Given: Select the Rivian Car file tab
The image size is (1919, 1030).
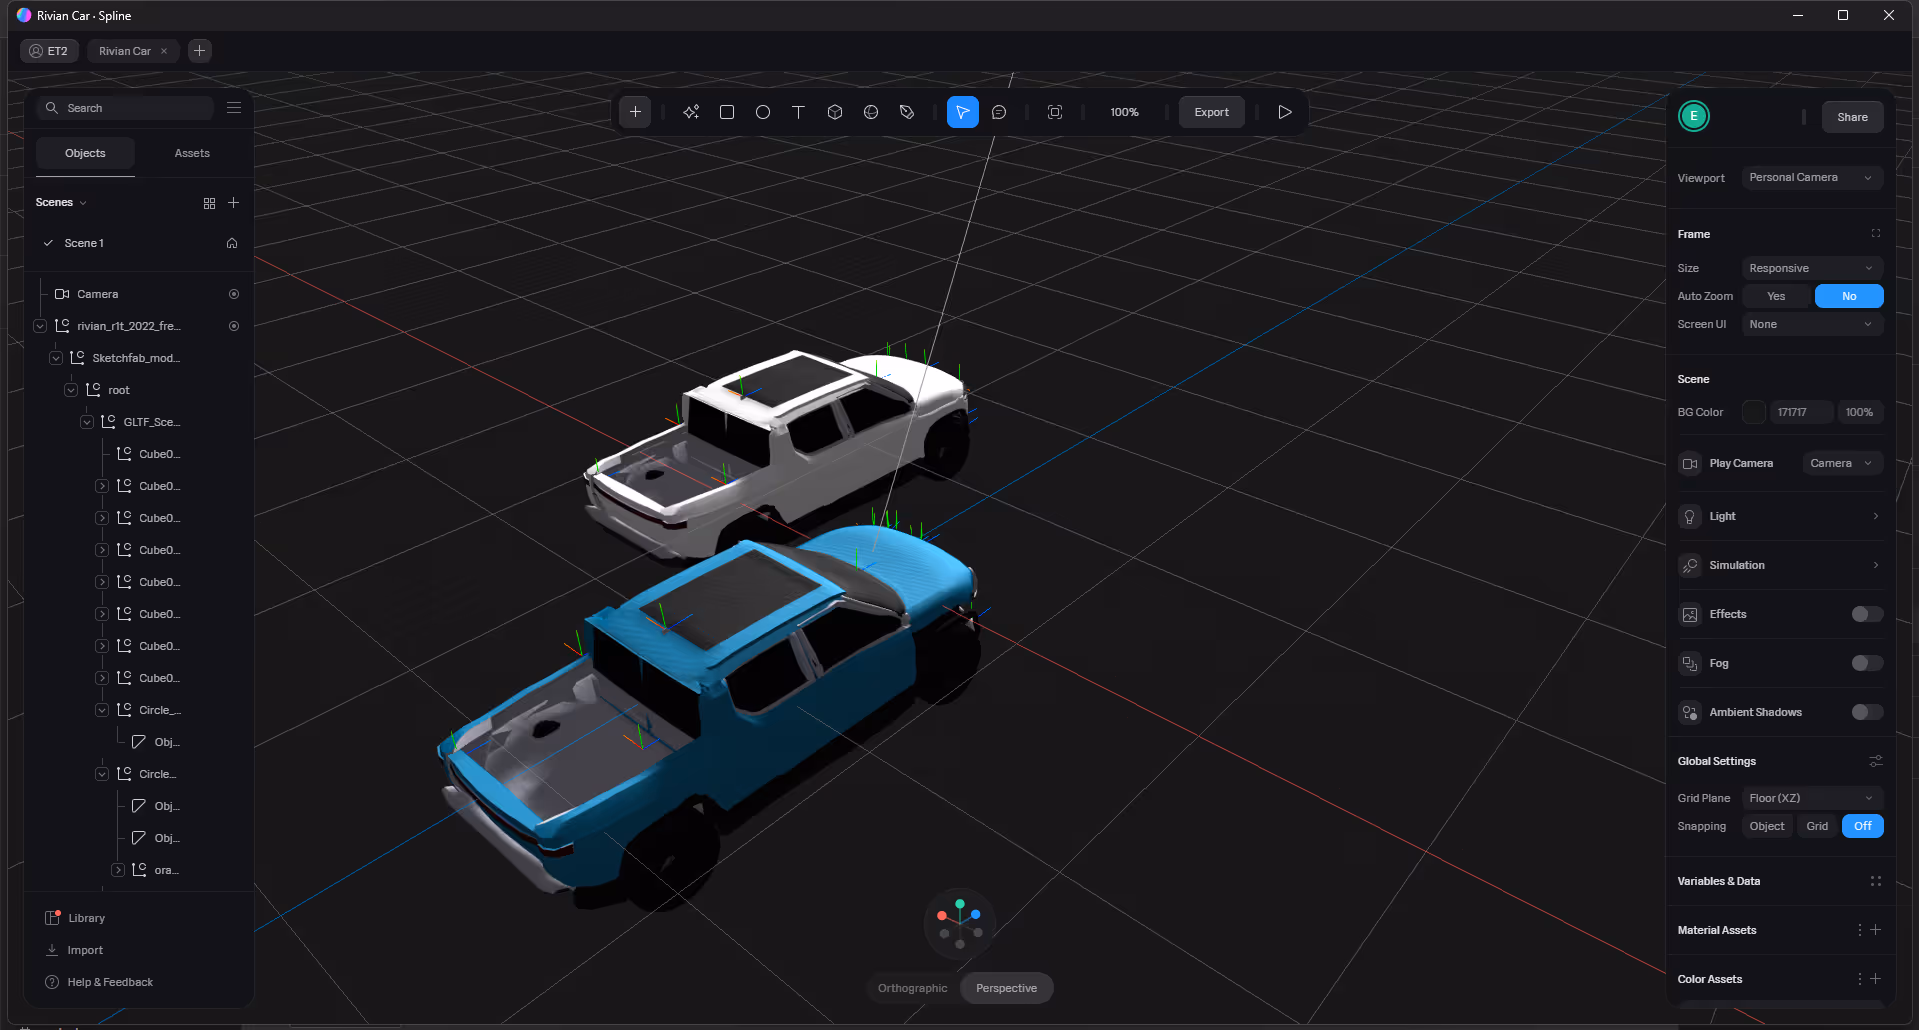Looking at the screenshot, I should 125,51.
